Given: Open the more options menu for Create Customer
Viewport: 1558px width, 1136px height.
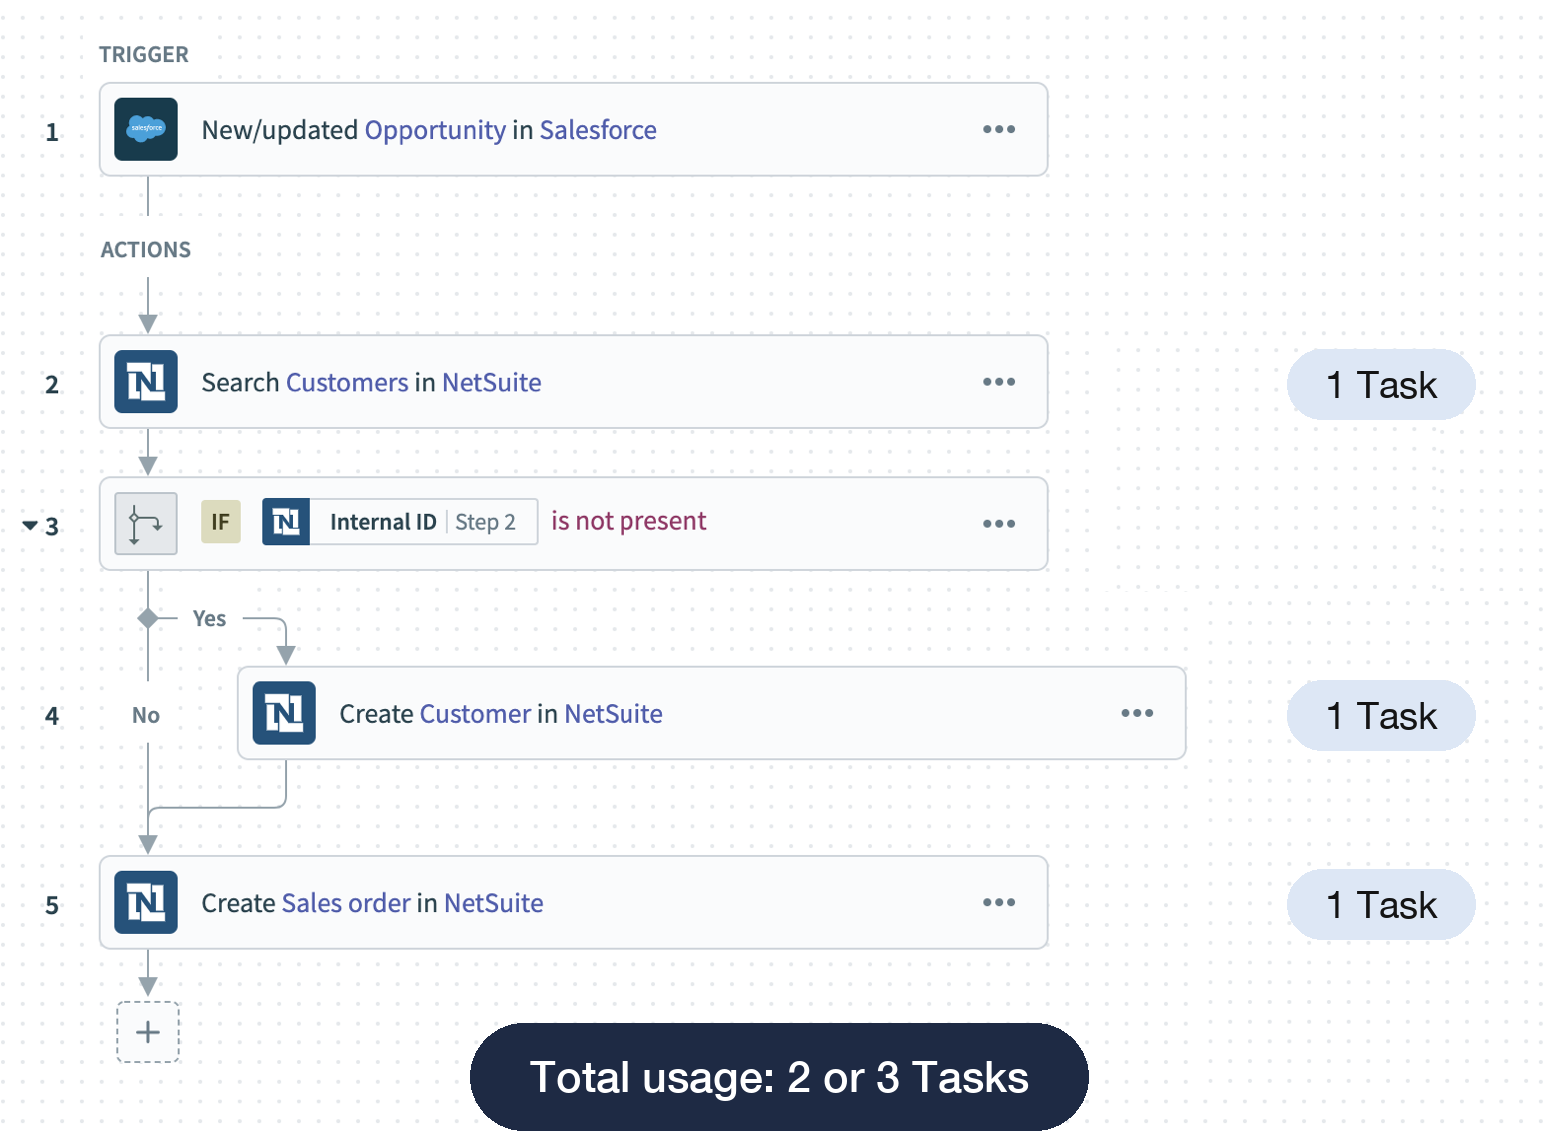Looking at the screenshot, I should 1137,713.
